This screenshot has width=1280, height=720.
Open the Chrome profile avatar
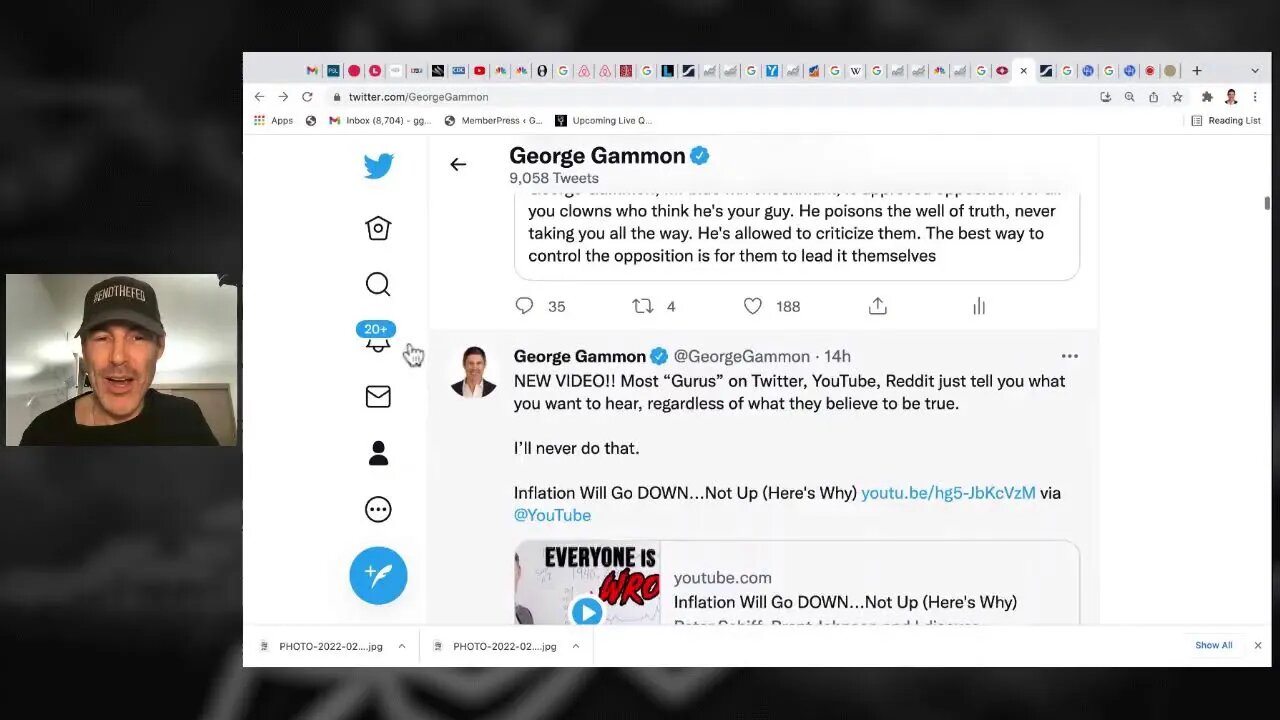1231,97
